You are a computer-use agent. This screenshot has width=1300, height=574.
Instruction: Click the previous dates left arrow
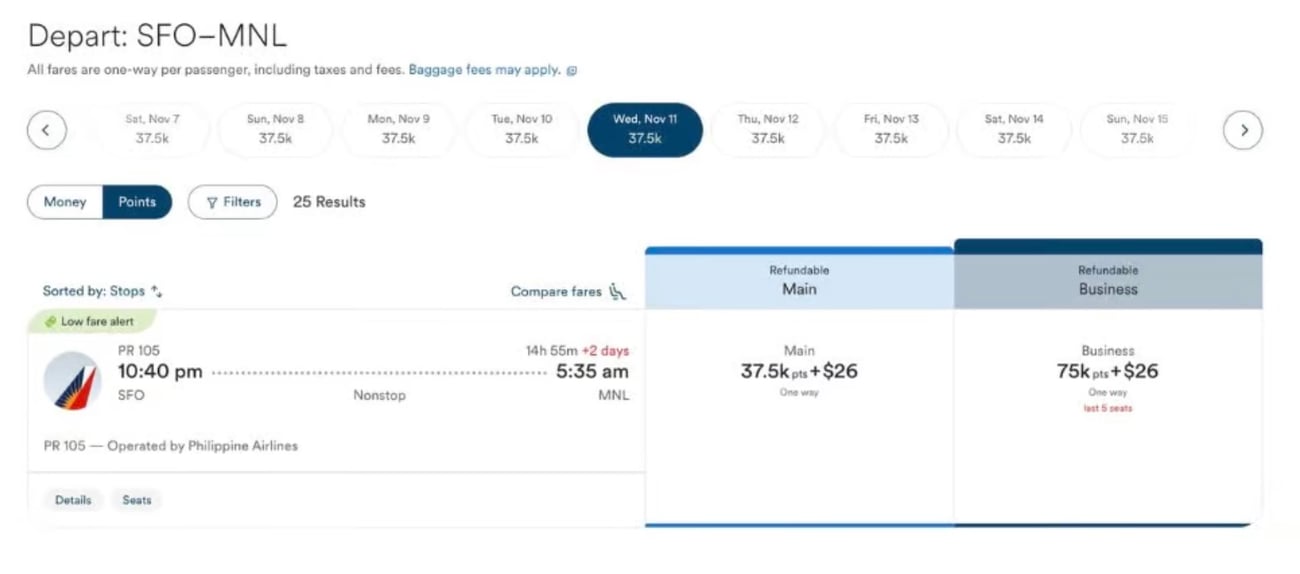pyautogui.click(x=47, y=130)
